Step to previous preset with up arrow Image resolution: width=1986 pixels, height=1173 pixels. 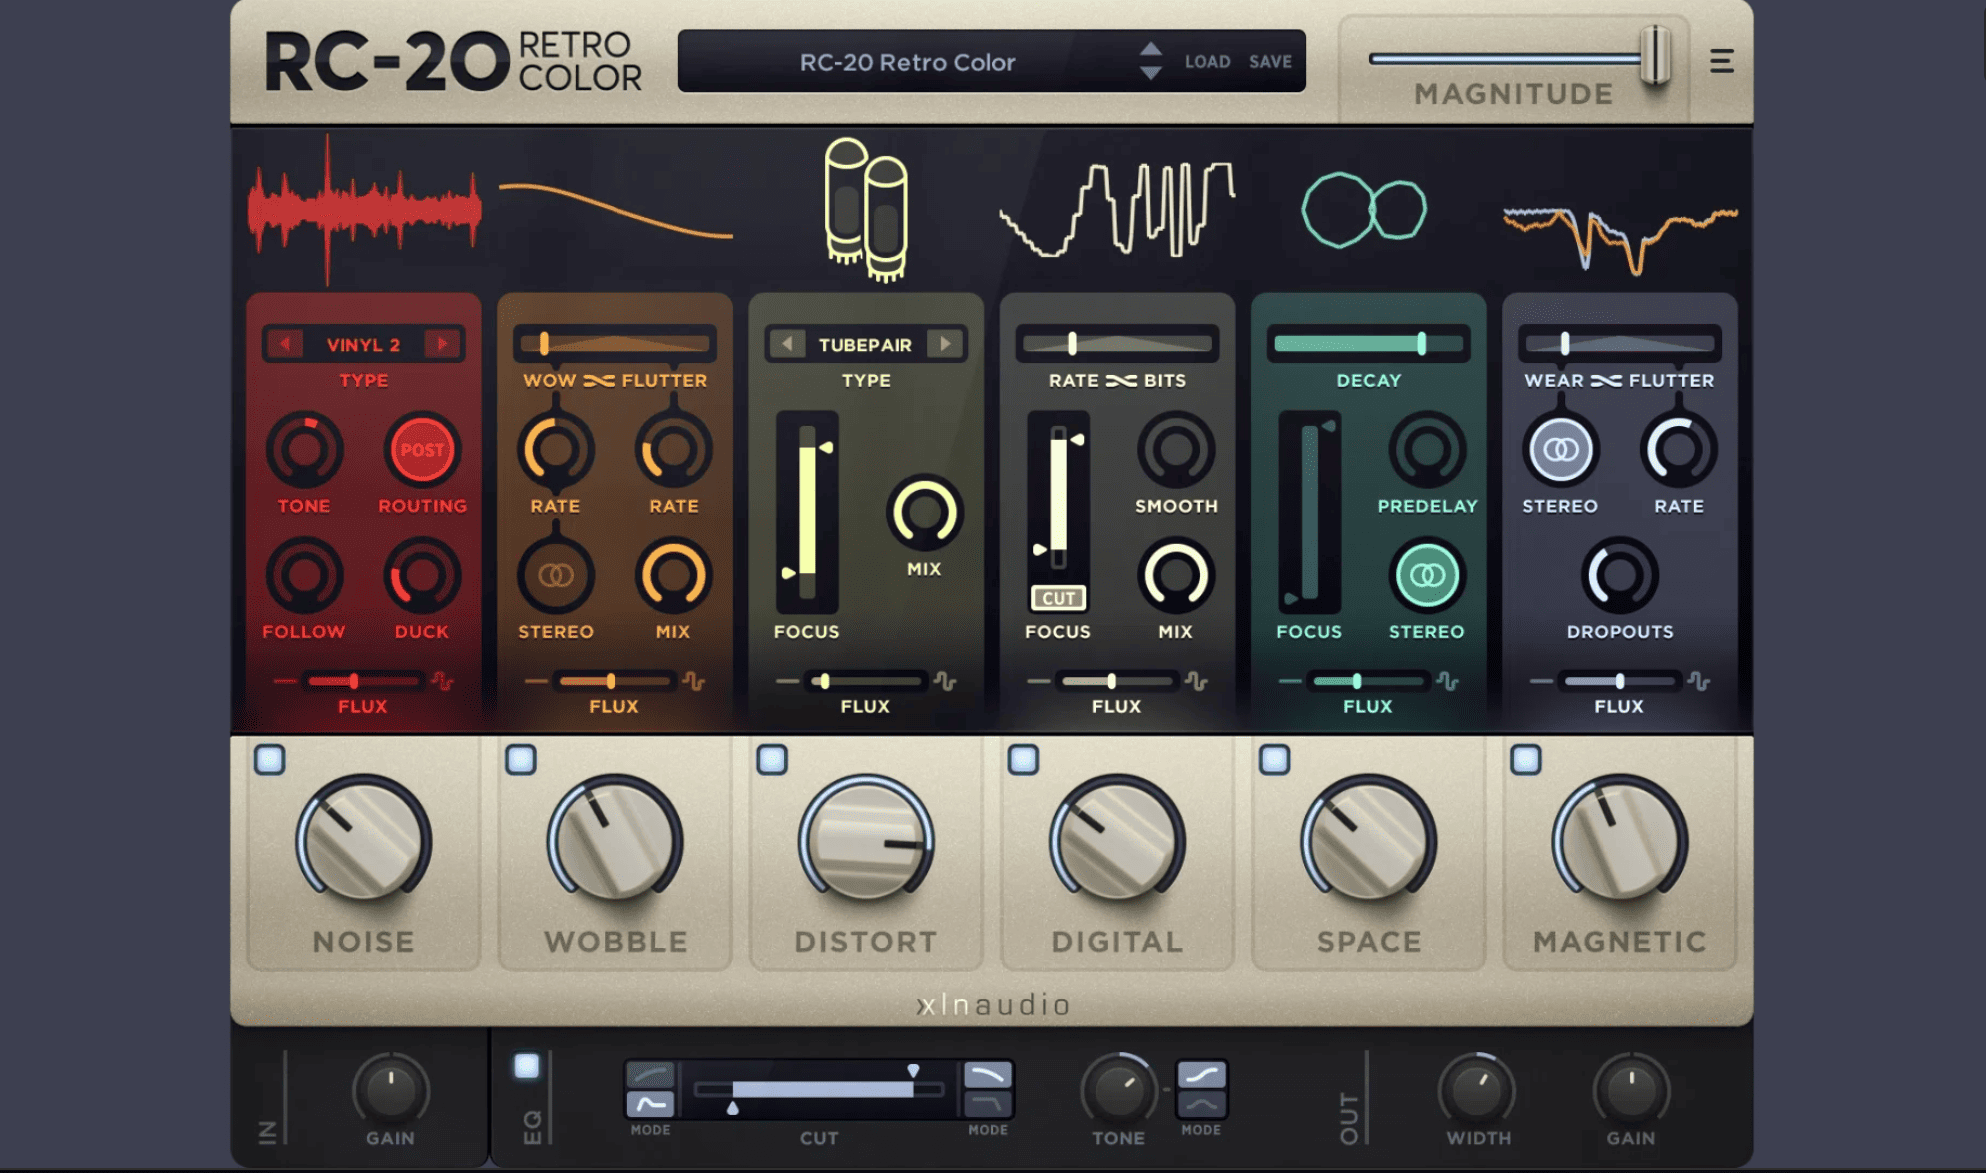click(x=1151, y=49)
